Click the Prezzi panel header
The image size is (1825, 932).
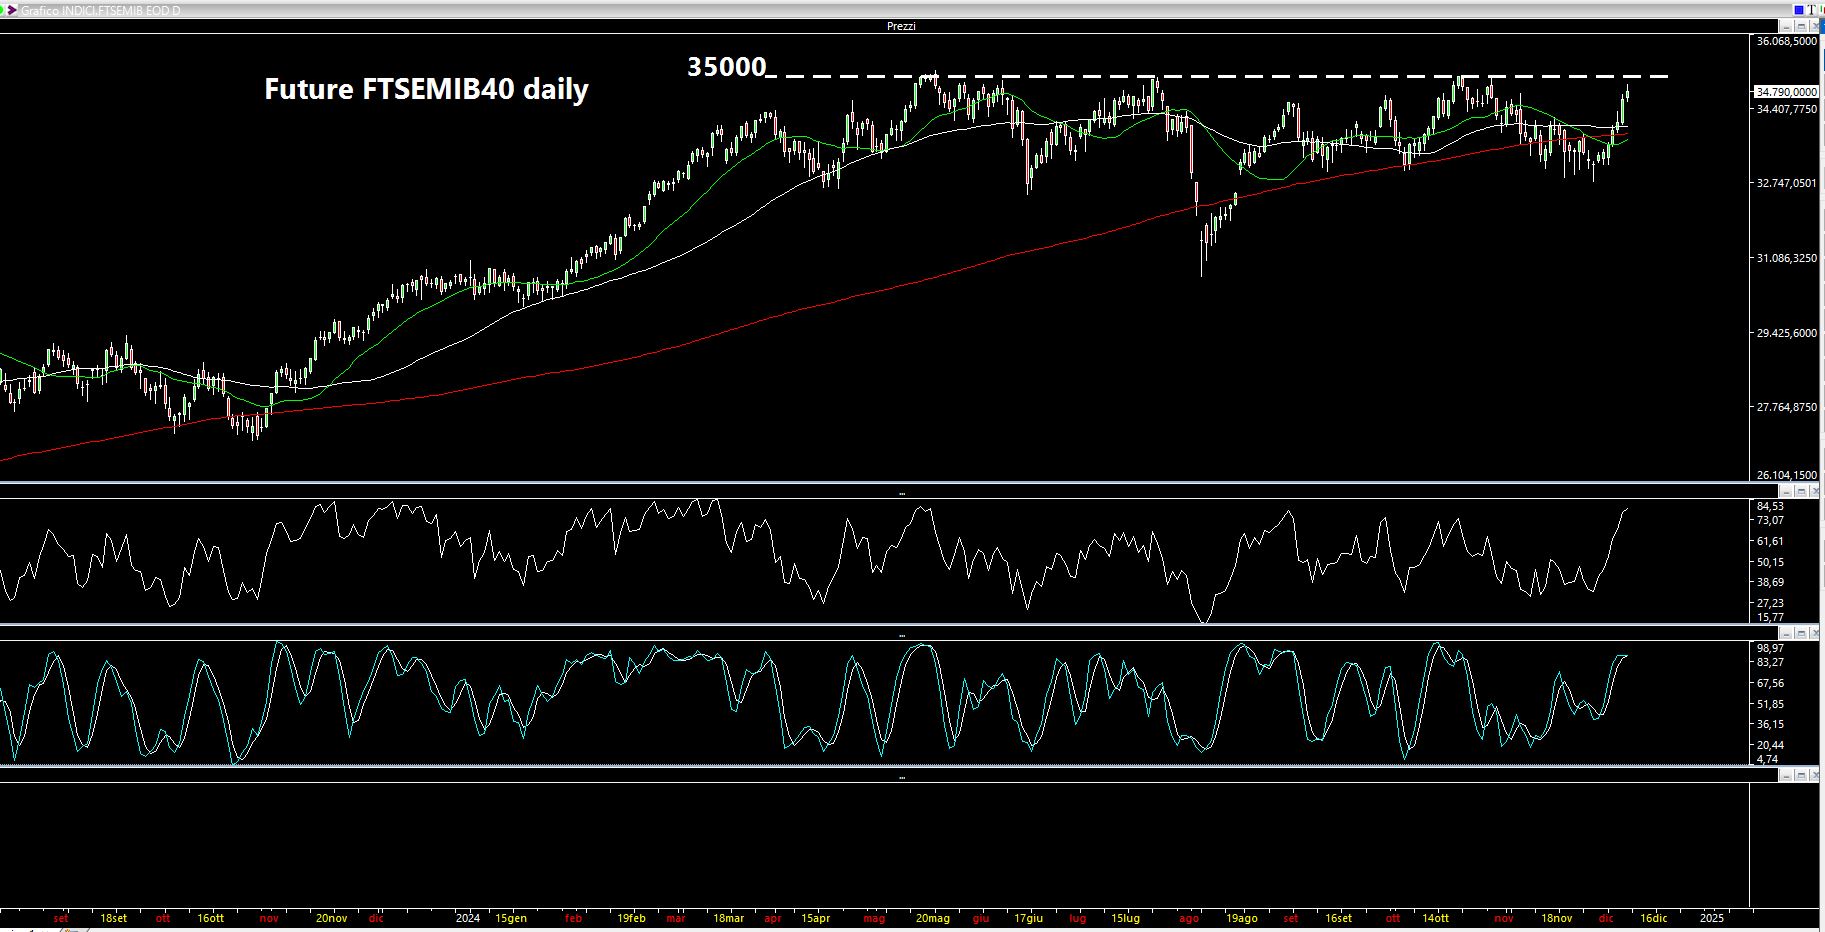pos(901,26)
